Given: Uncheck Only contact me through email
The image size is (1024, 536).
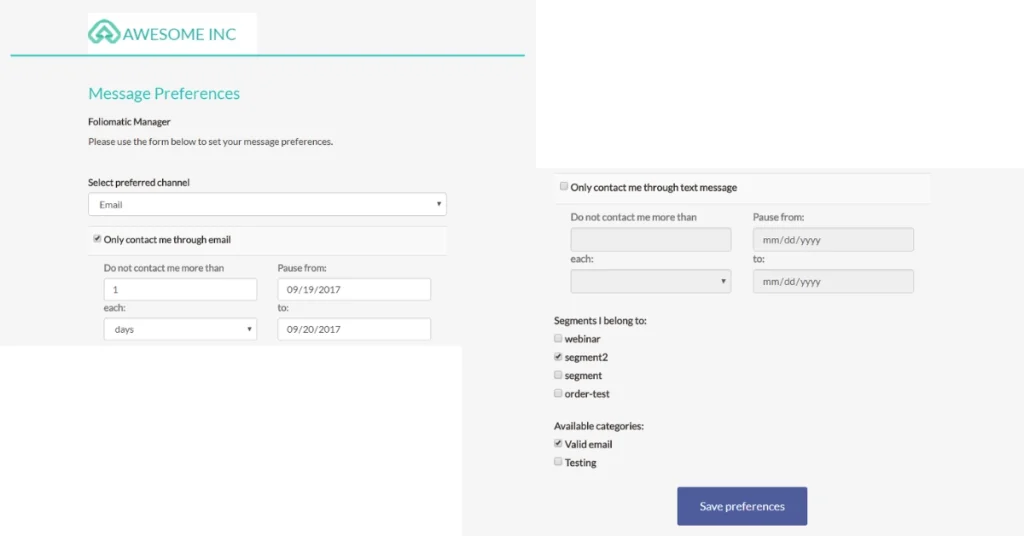Looking at the screenshot, I should click(x=97, y=239).
